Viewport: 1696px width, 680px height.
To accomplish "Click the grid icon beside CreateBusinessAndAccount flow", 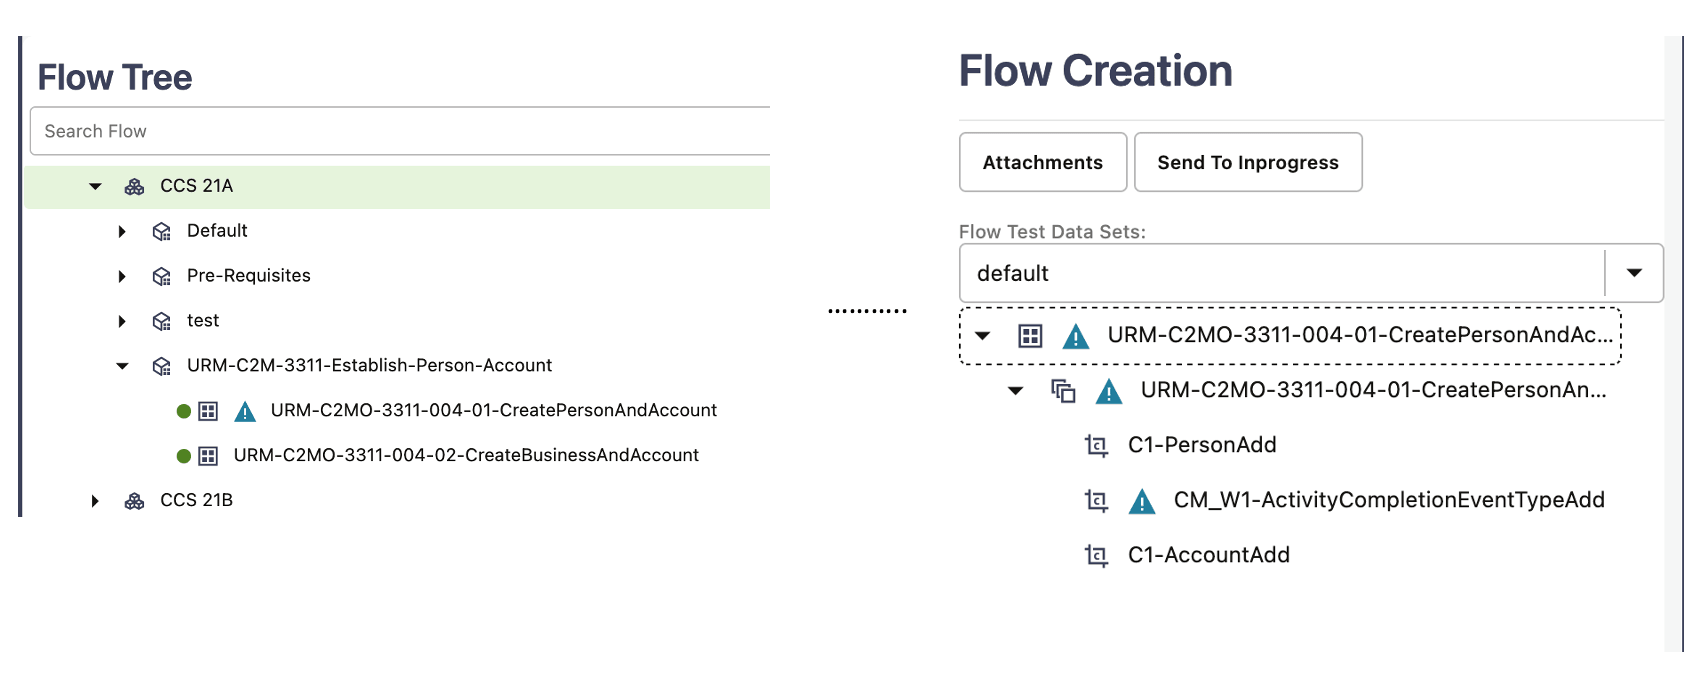I will [x=208, y=456].
